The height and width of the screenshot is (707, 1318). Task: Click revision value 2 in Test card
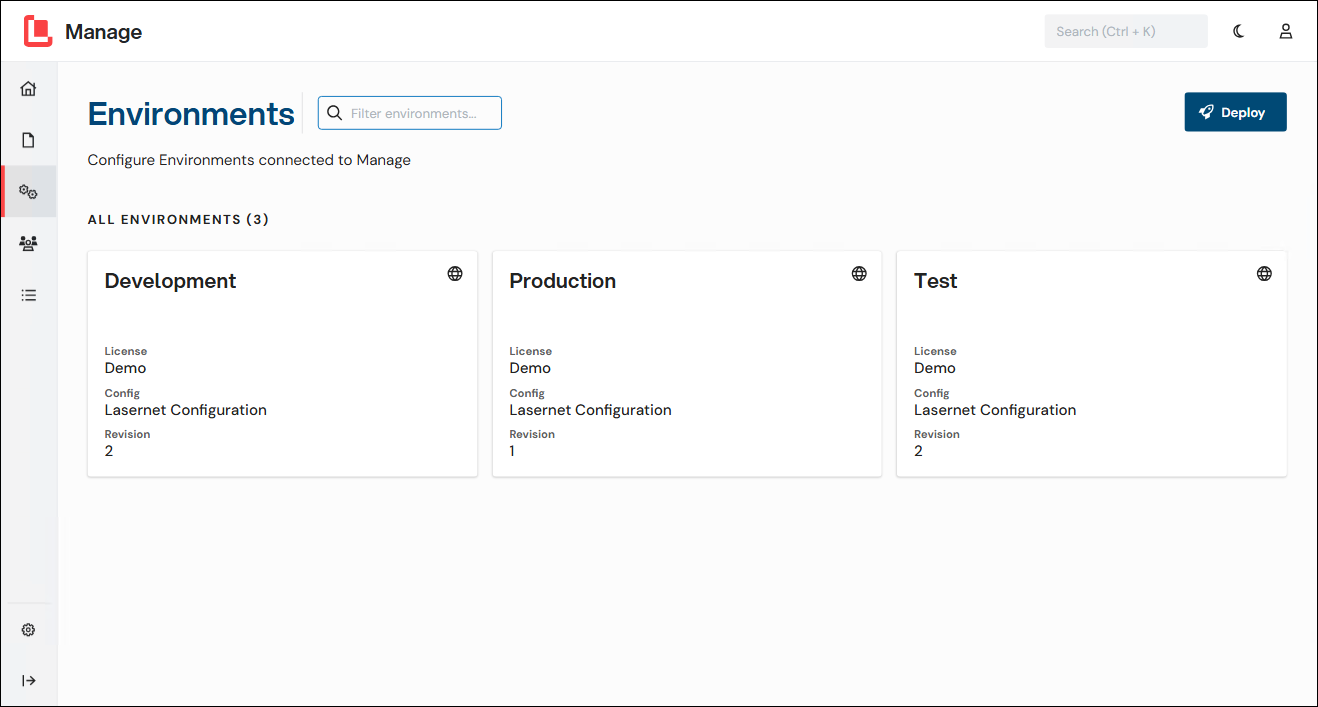pos(918,451)
